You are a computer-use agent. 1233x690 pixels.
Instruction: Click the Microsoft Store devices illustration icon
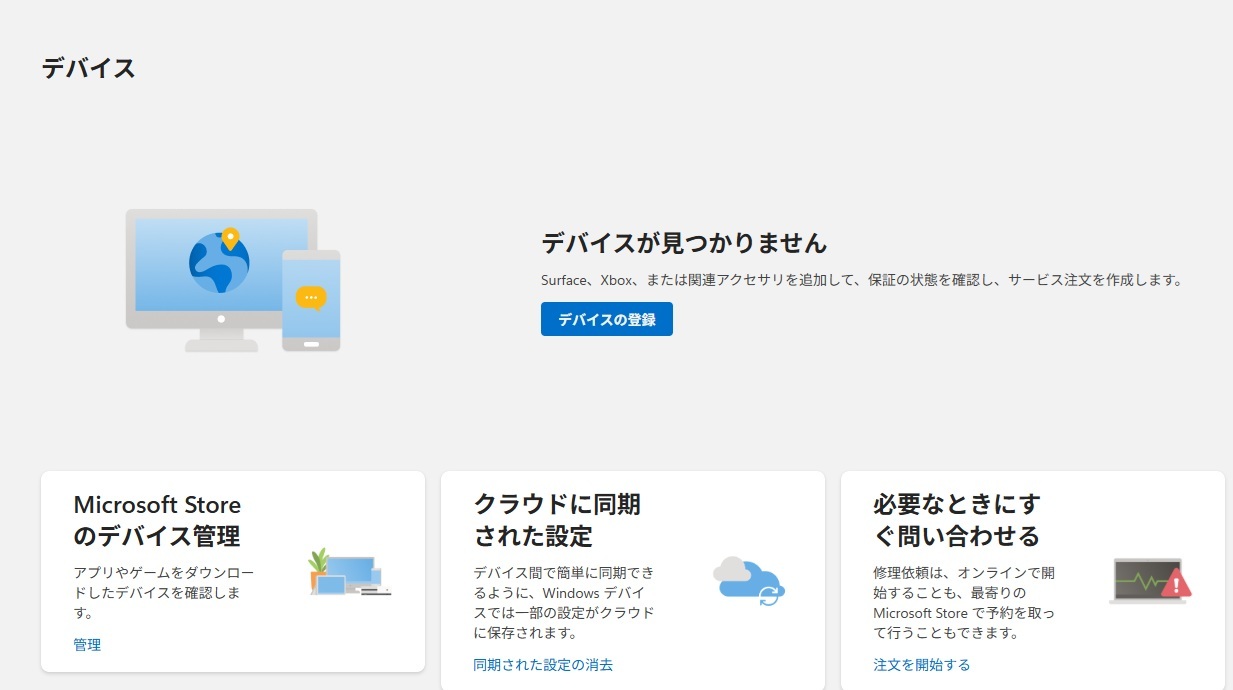(349, 573)
